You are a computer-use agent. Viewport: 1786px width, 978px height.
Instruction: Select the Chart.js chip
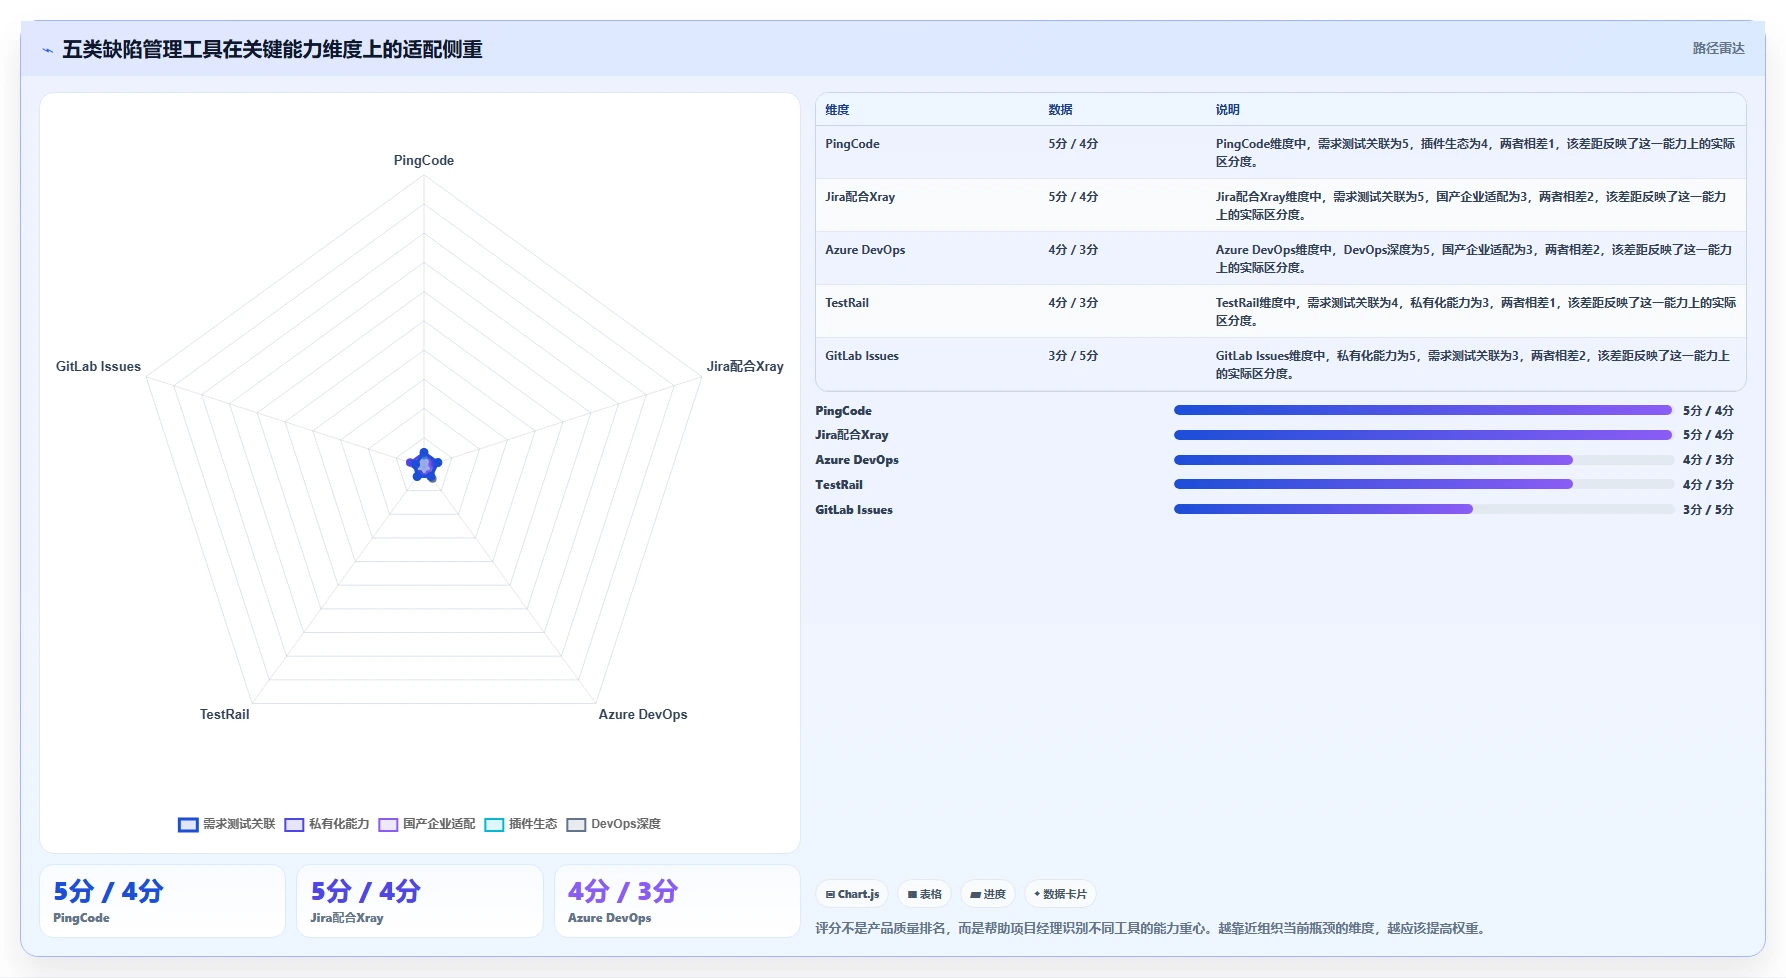[852, 894]
